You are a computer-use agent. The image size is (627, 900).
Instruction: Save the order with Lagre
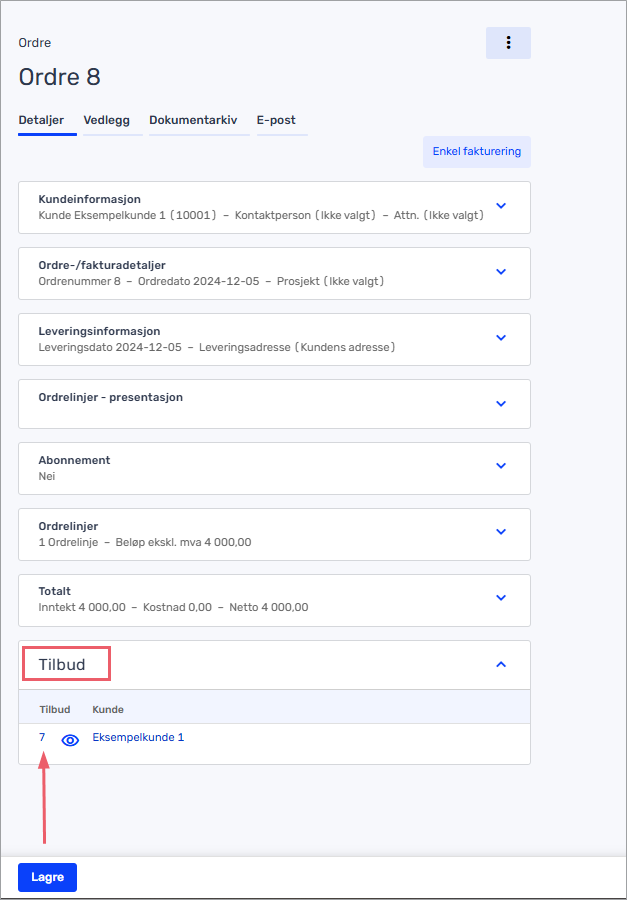(x=48, y=877)
